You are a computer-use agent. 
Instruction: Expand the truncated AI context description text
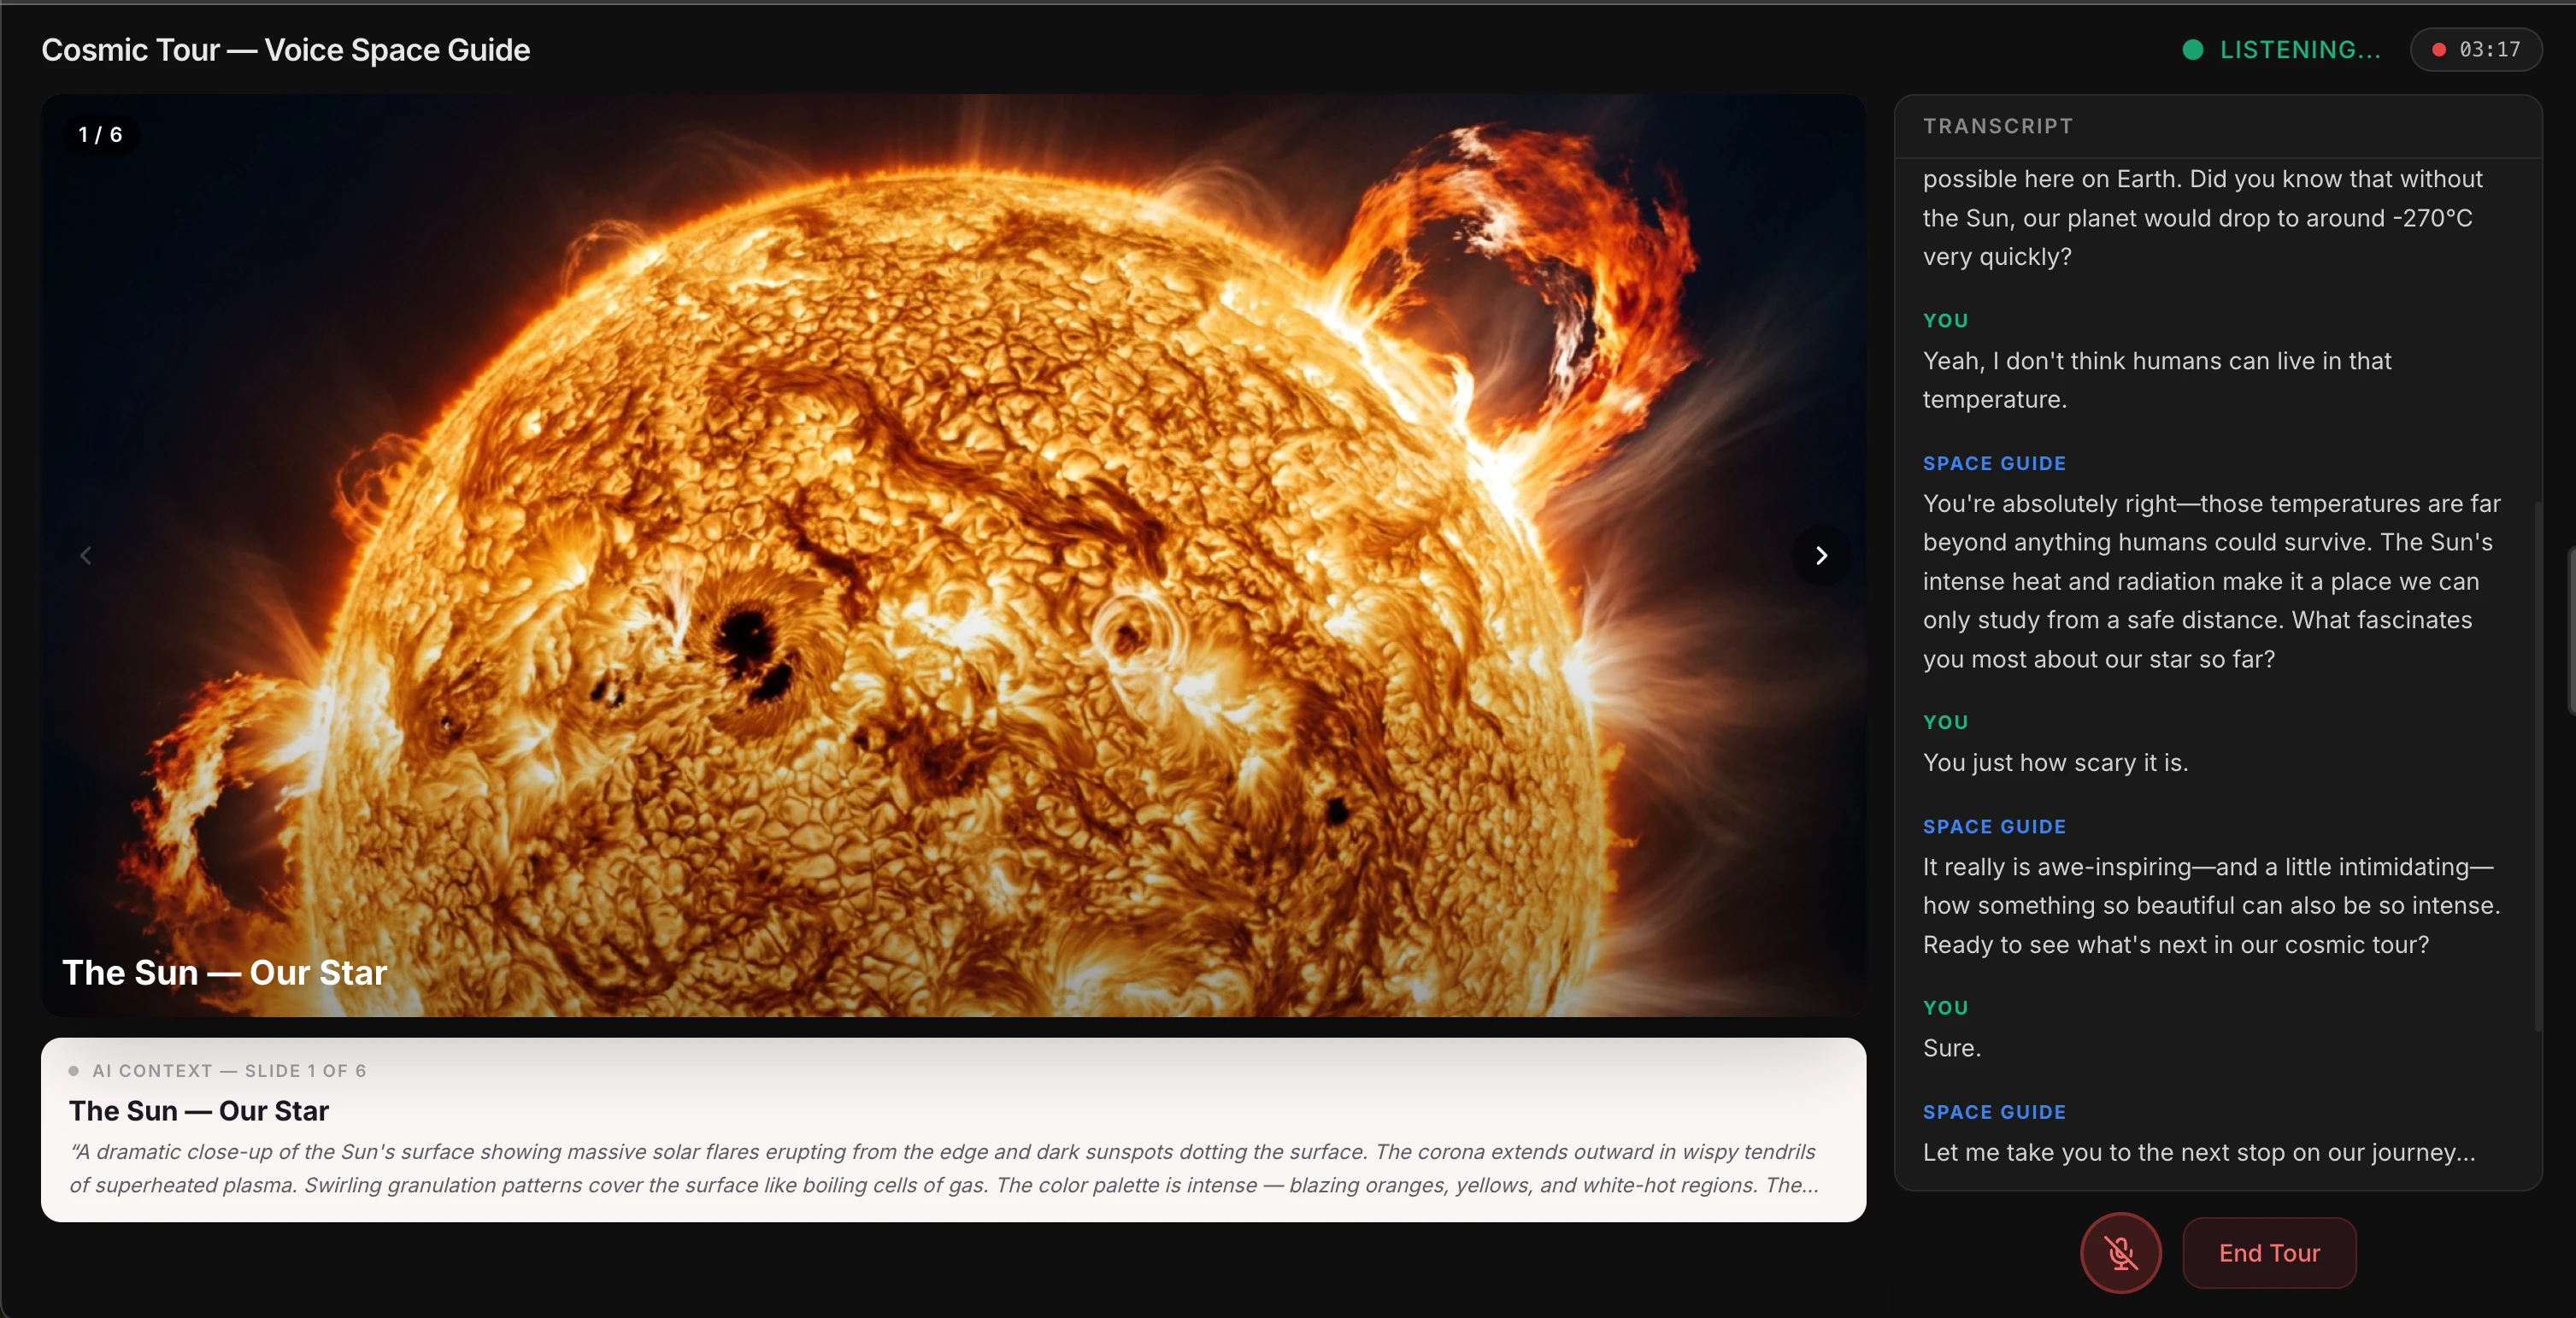(944, 1168)
